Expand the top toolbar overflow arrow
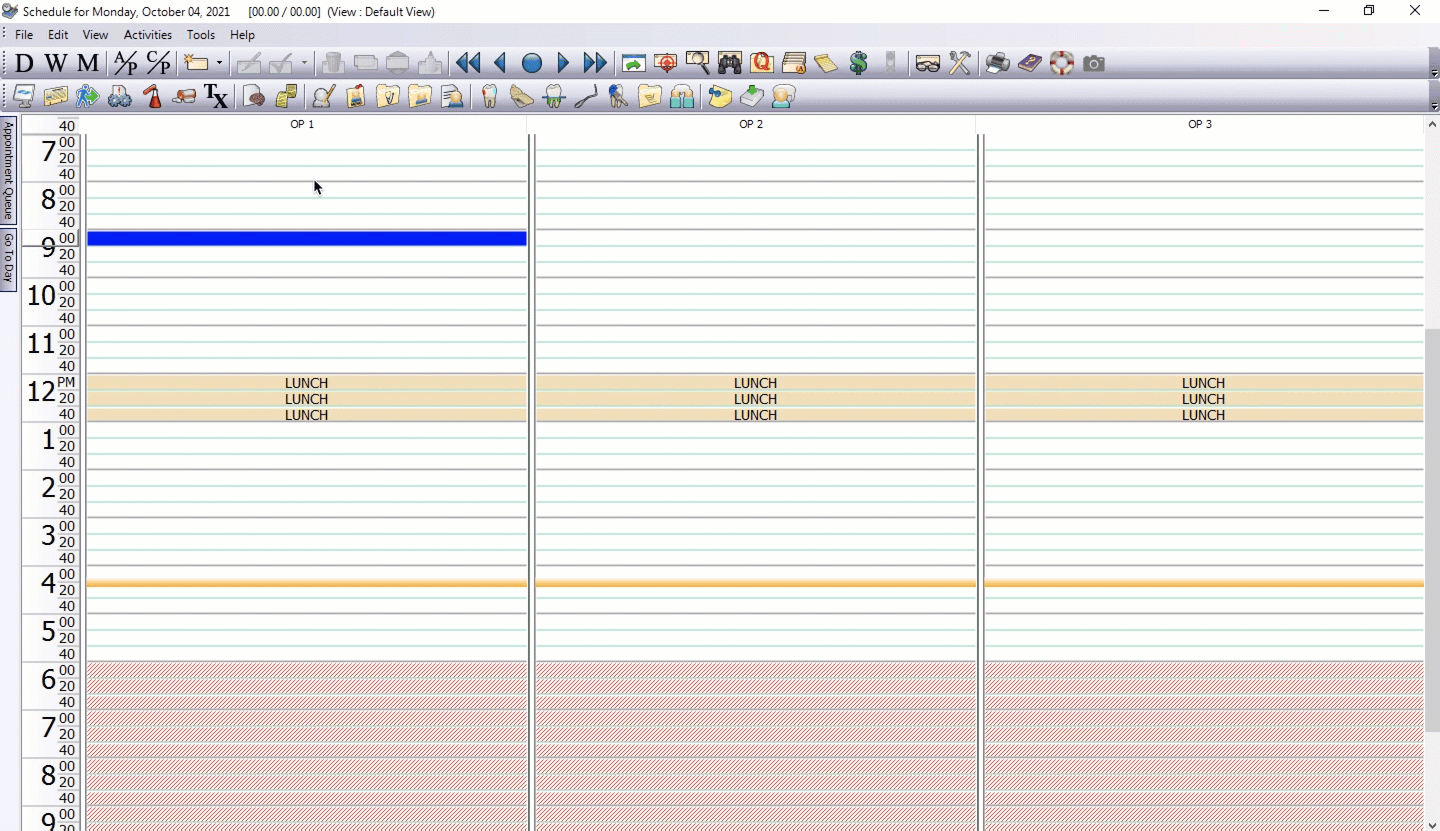1440x831 pixels. [x=1434, y=73]
